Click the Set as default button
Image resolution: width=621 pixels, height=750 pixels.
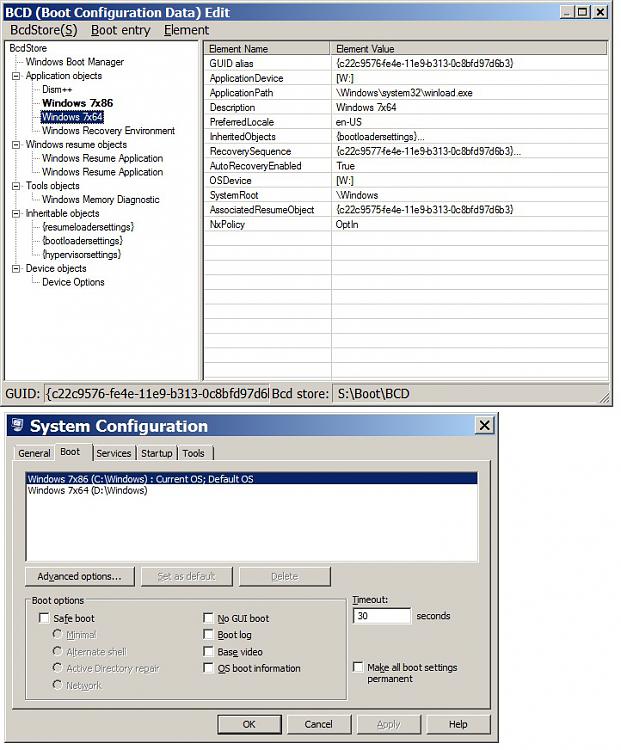(x=187, y=576)
